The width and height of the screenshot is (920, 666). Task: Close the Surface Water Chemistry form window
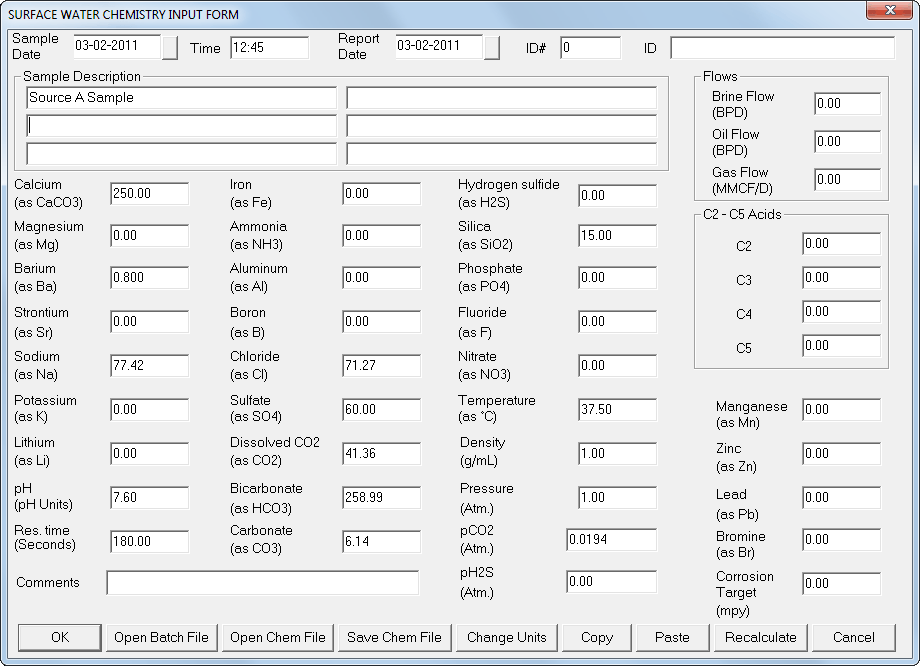tap(889, 10)
